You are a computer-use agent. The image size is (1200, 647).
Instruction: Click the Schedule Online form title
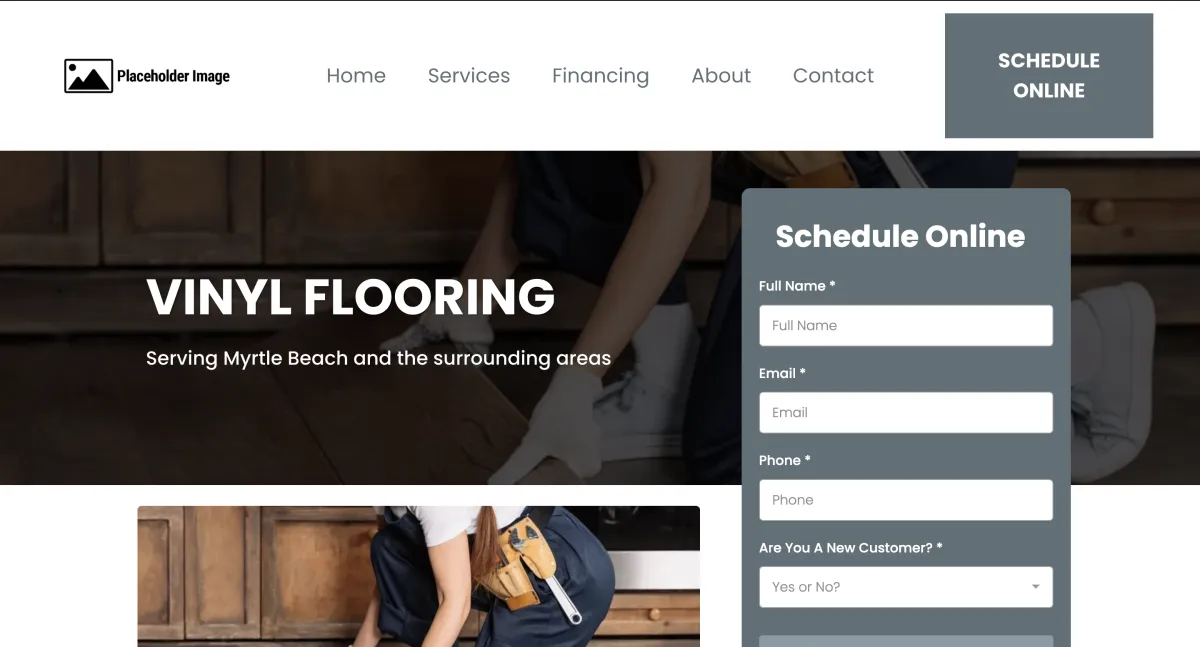tap(900, 236)
